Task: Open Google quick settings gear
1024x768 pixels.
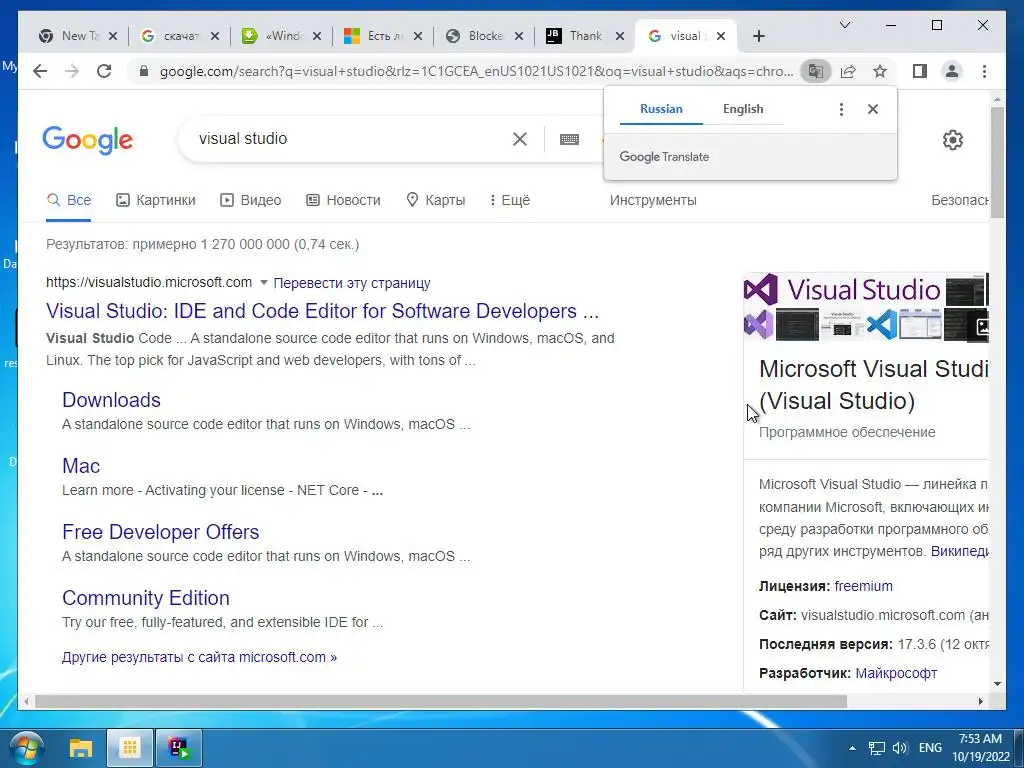Action: pos(953,140)
